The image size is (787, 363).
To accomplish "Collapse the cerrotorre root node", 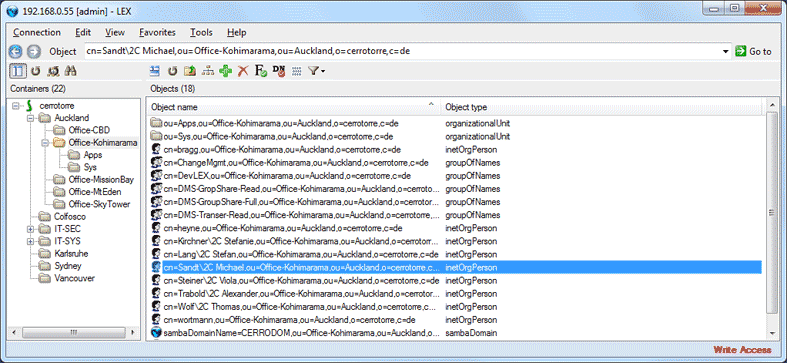I will 16,106.
